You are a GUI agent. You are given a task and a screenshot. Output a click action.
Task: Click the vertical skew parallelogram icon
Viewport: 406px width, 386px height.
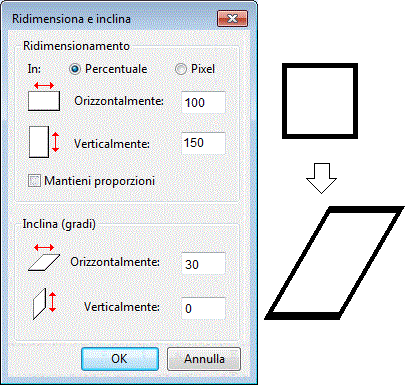(x=44, y=304)
